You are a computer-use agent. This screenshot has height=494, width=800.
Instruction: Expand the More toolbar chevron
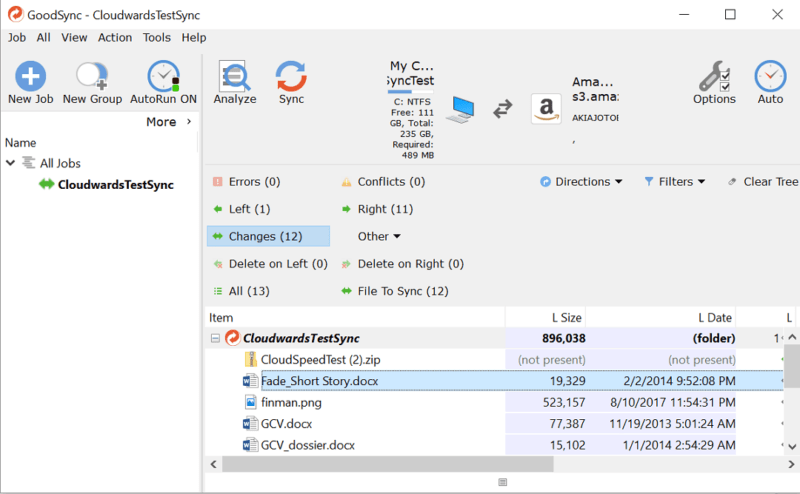point(189,121)
